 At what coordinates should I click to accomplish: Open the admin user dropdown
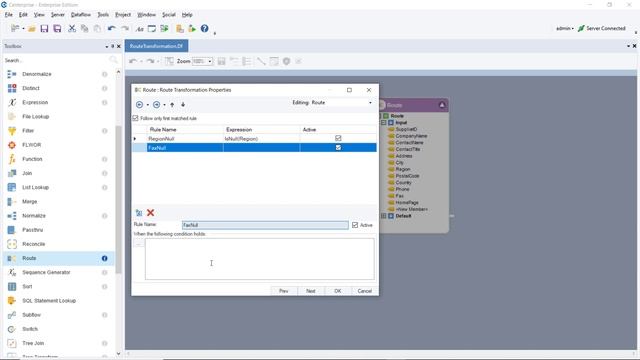pos(565,28)
